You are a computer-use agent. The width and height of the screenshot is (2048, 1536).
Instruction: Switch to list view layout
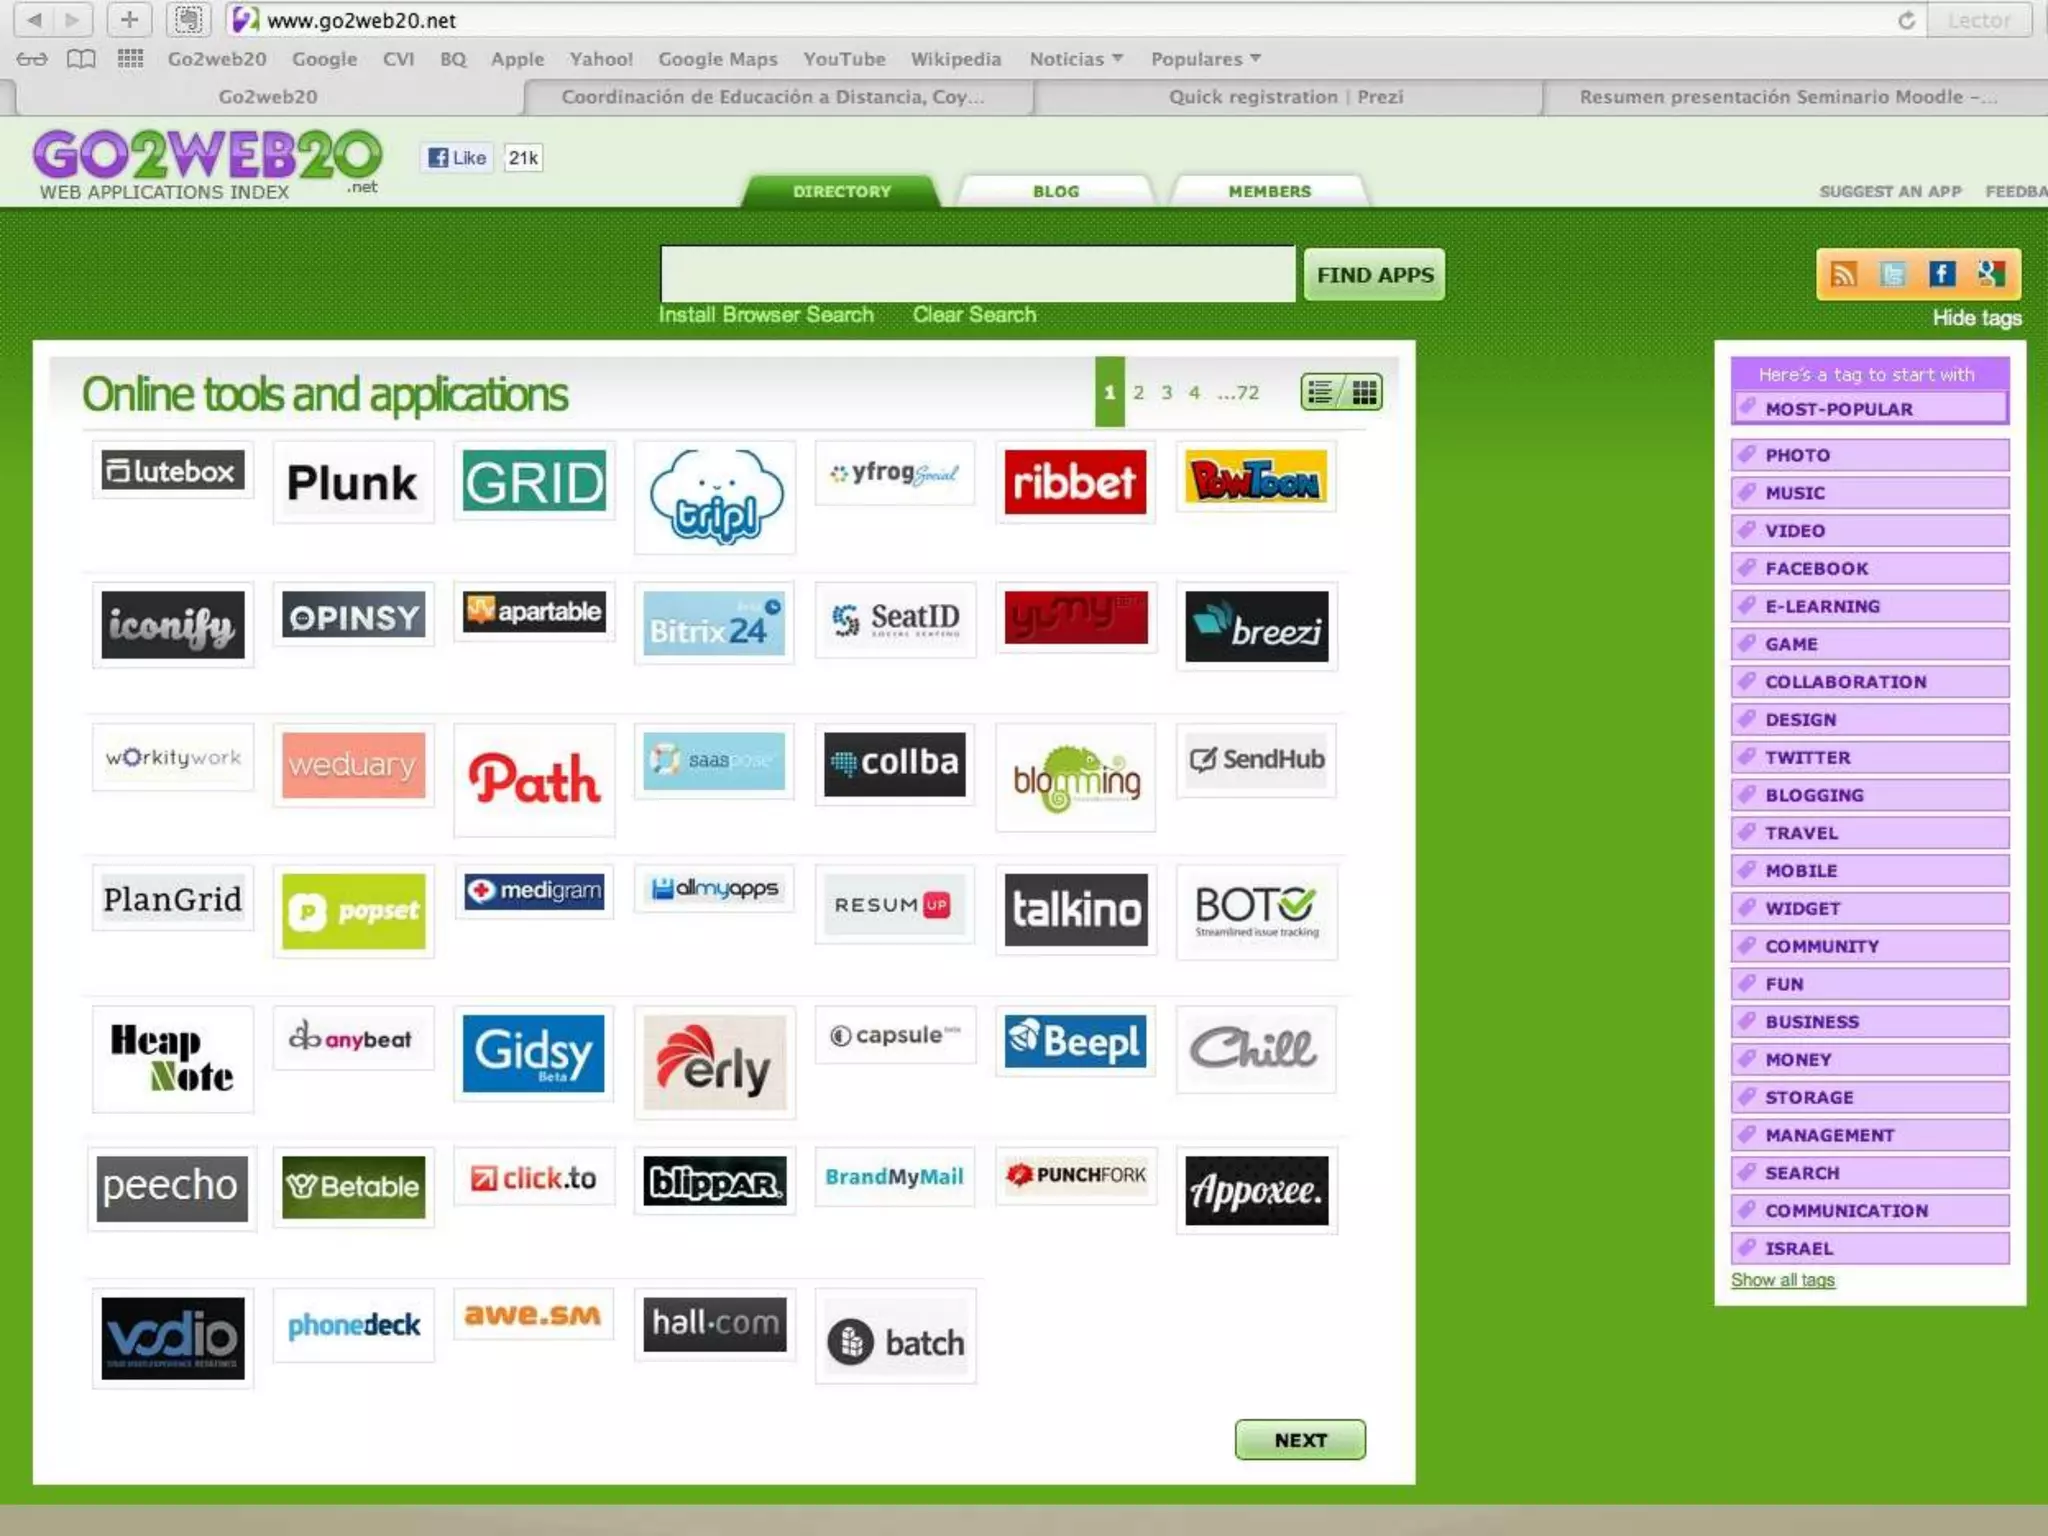tap(1321, 392)
